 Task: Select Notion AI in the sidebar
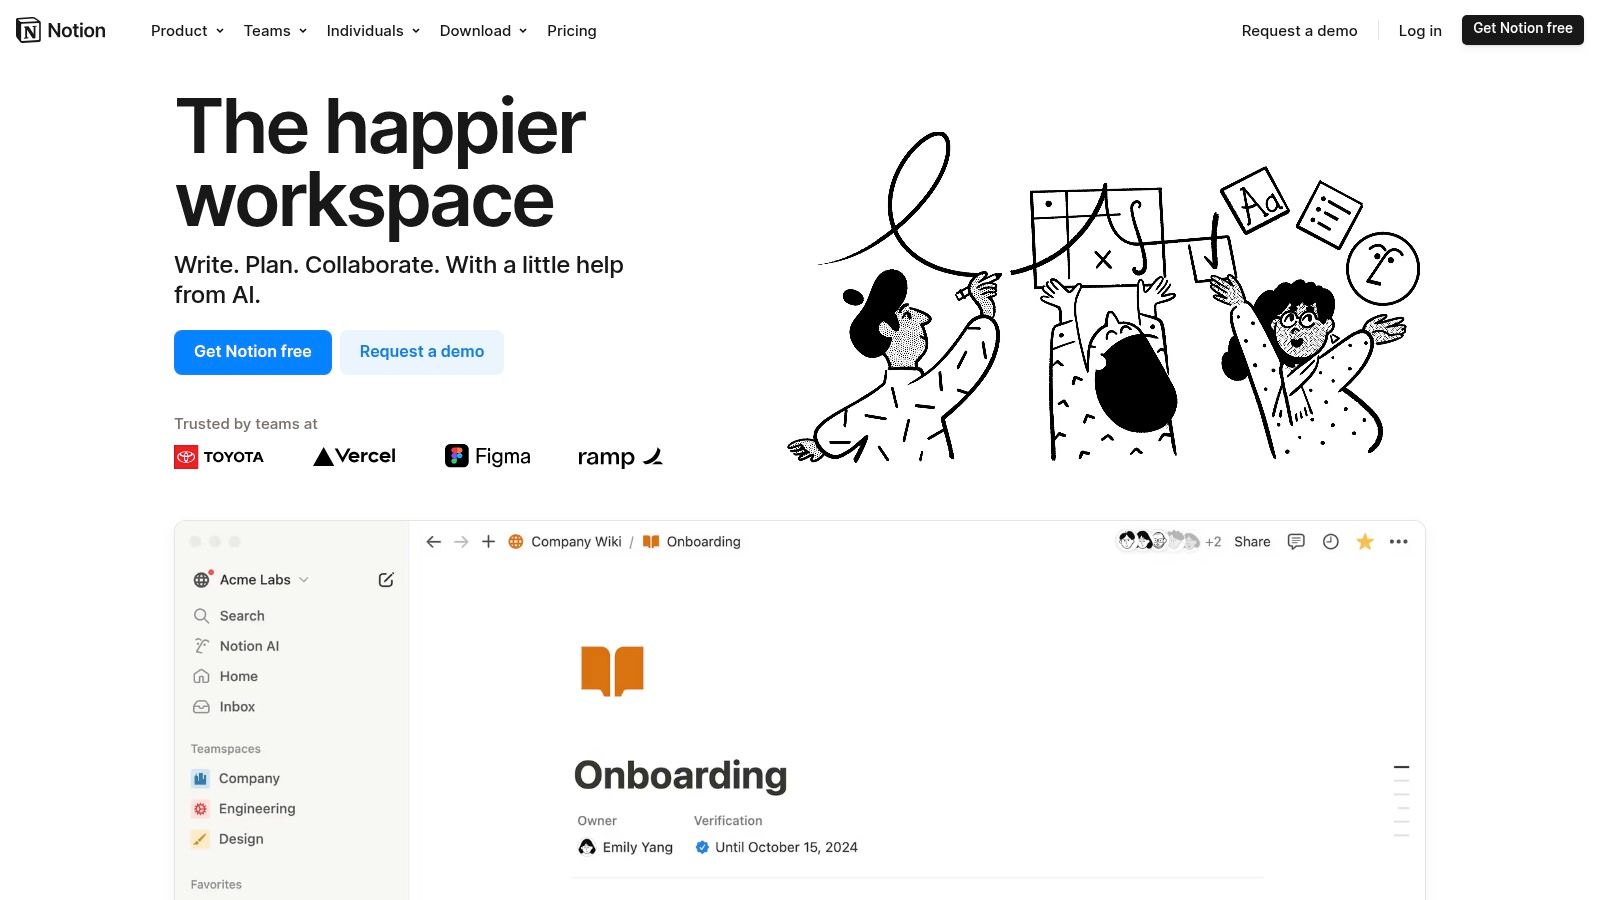[x=249, y=646]
